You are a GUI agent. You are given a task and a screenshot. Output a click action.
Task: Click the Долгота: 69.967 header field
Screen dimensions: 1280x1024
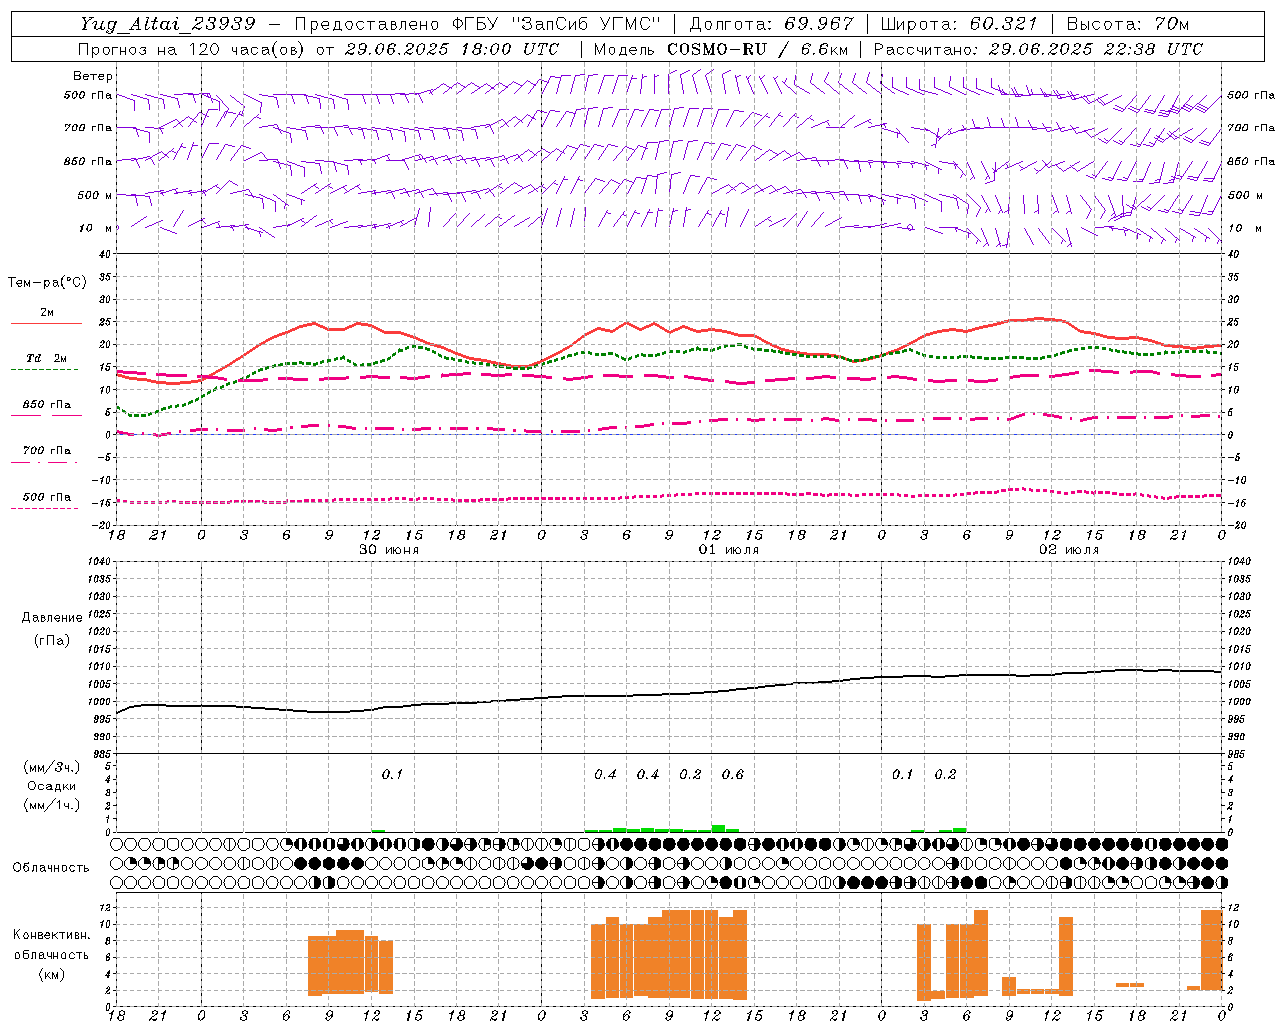pos(772,24)
